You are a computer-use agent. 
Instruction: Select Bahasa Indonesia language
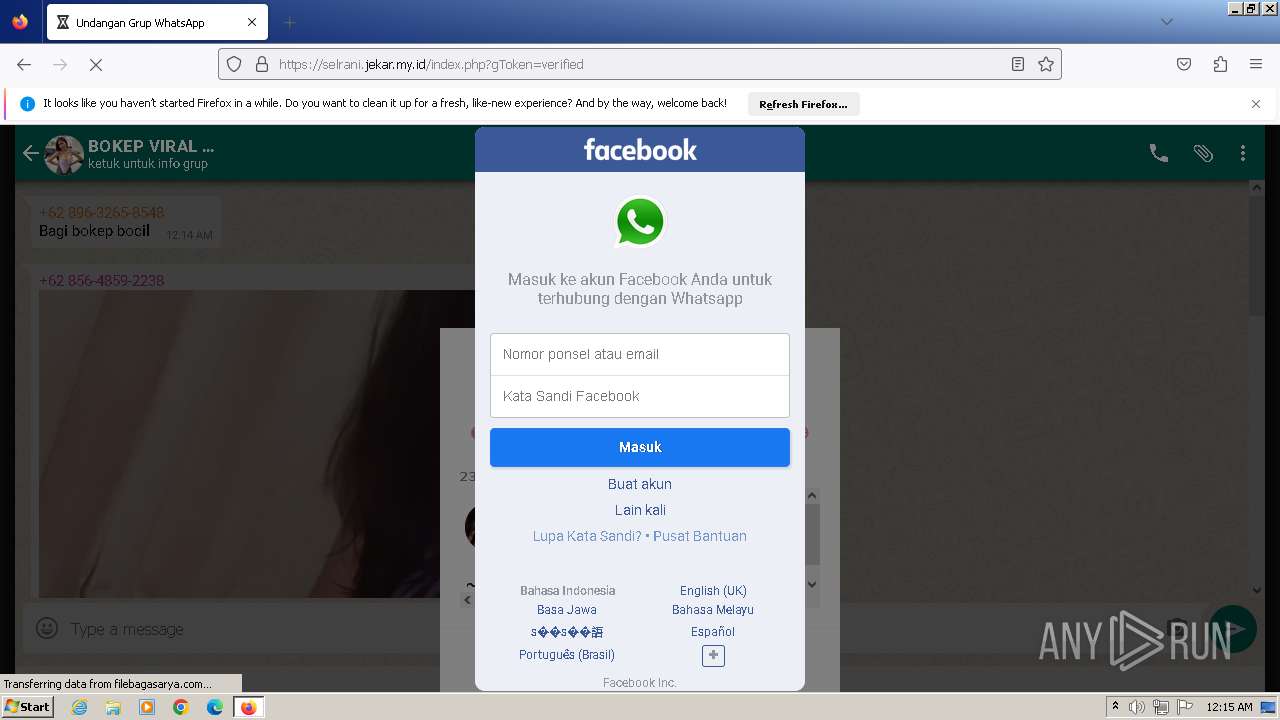[567, 590]
